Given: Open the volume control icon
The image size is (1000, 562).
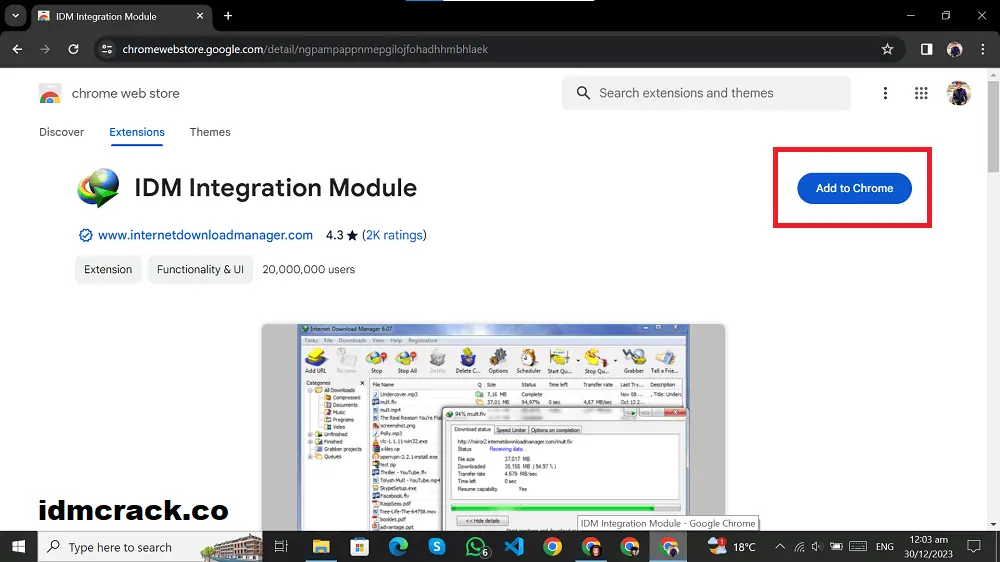Looking at the screenshot, I should pyautogui.click(x=817, y=547).
